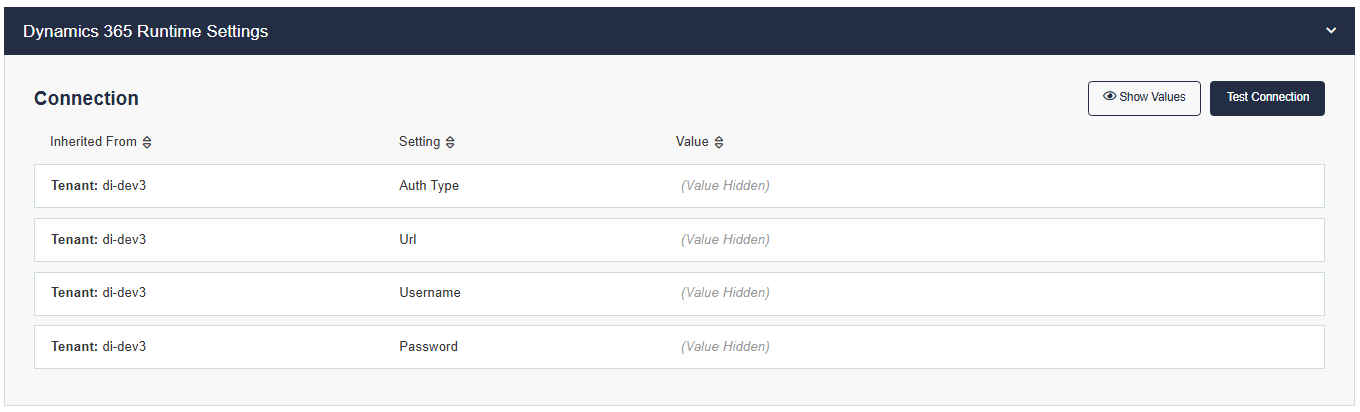The height and width of the screenshot is (412, 1360).
Task: Collapse the Dynamics 365 Runtime Settings panel
Action: 1331,31
